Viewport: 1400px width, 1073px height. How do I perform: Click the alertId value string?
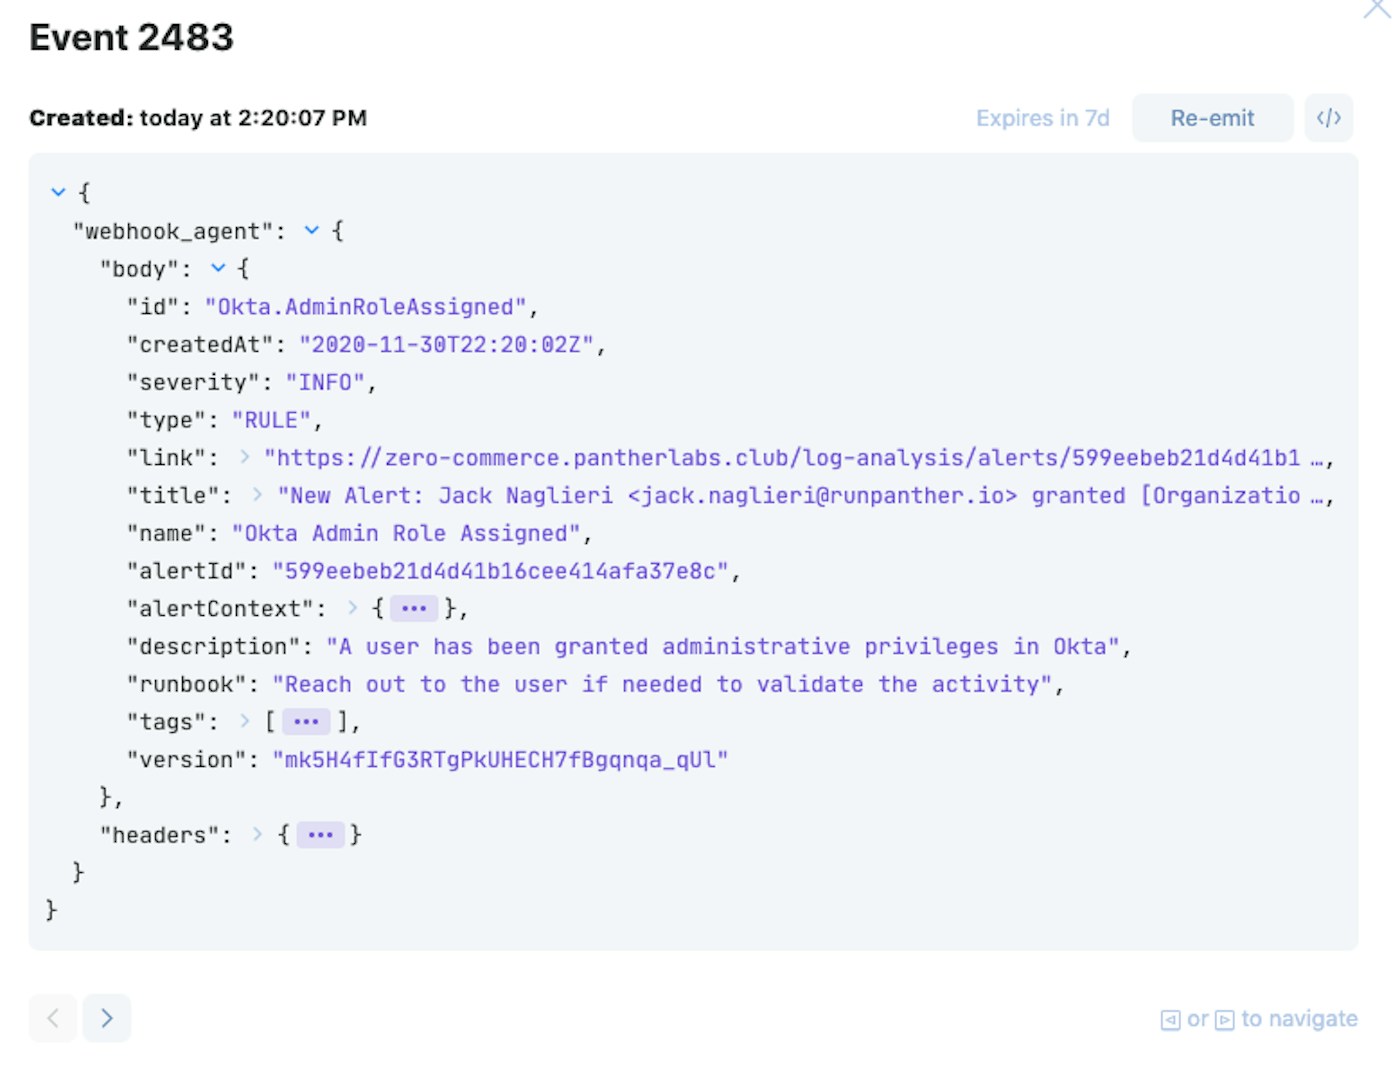[505, 571]
